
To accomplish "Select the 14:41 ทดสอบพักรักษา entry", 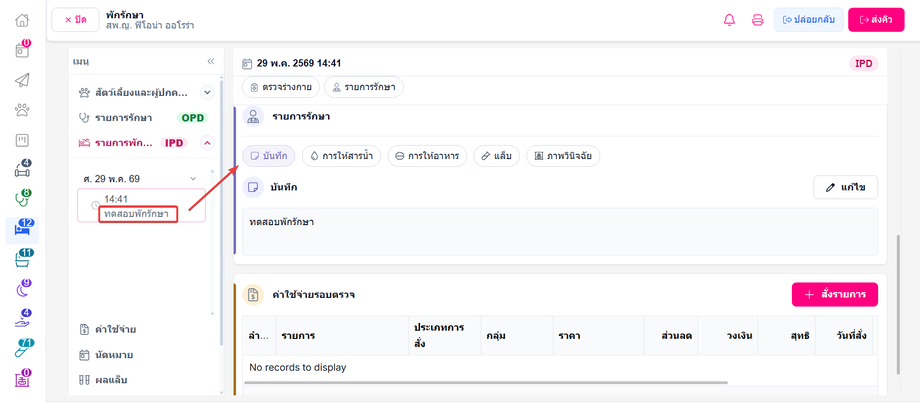I will click(x=141, y=205).
